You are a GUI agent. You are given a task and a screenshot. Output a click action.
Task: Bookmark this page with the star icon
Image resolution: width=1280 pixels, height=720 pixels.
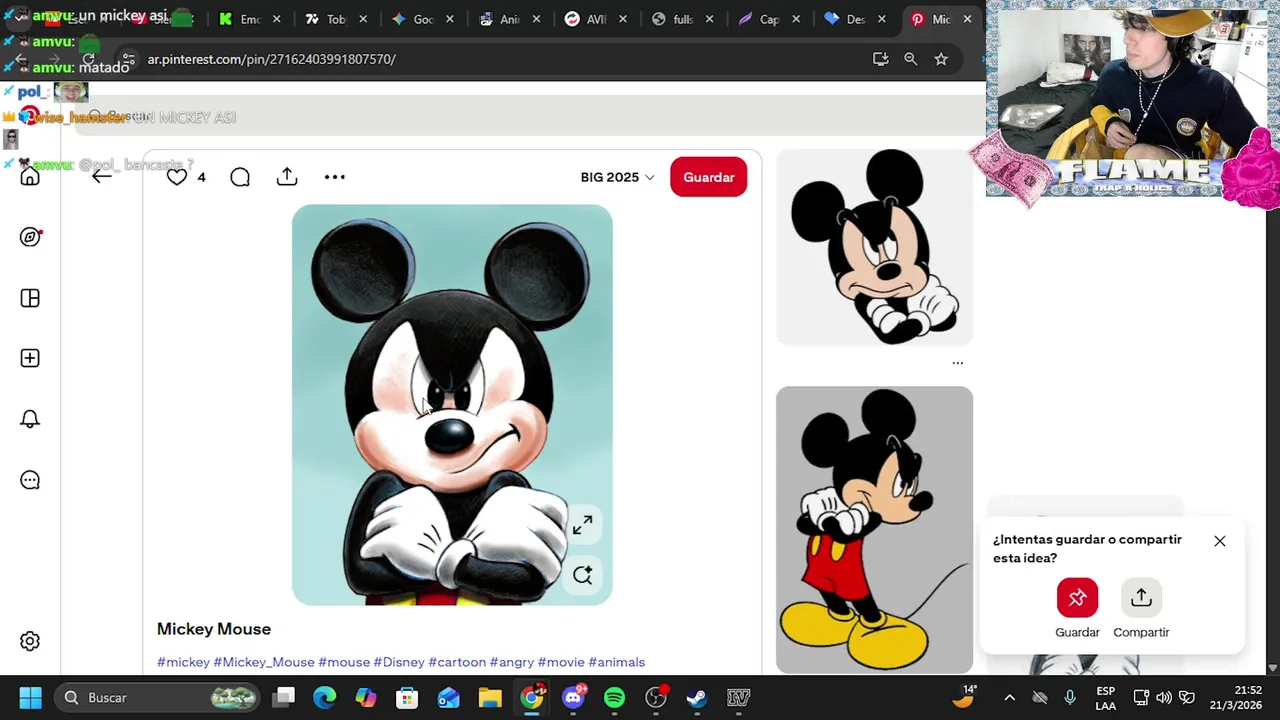coord(941,59)
